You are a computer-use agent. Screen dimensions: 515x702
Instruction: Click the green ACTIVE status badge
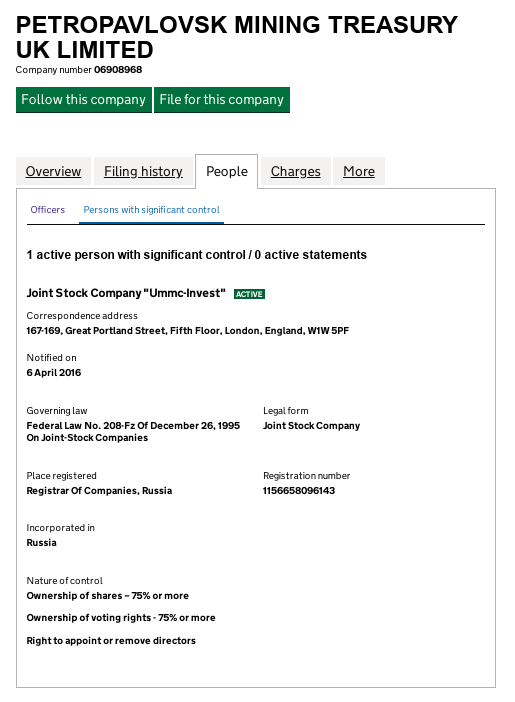click(249, 294)
